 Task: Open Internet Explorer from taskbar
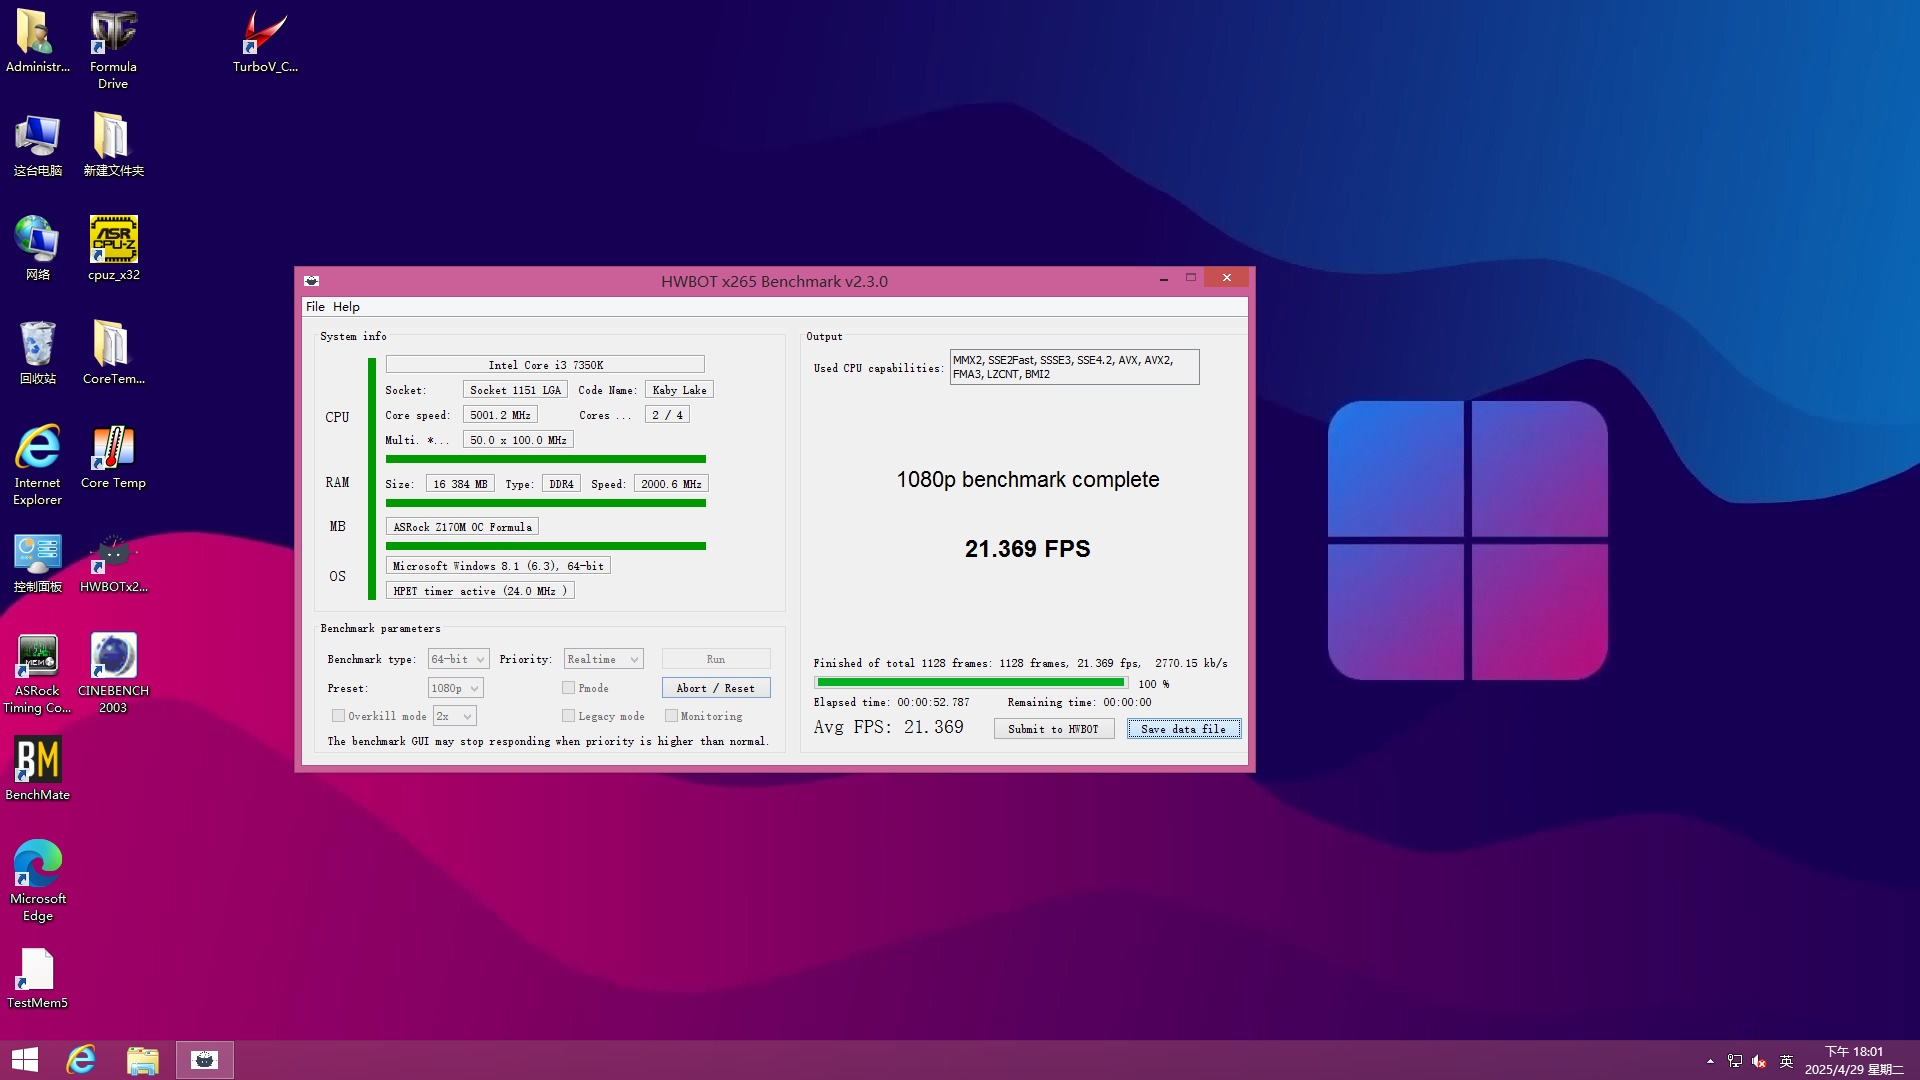[x=81, y=1060]
